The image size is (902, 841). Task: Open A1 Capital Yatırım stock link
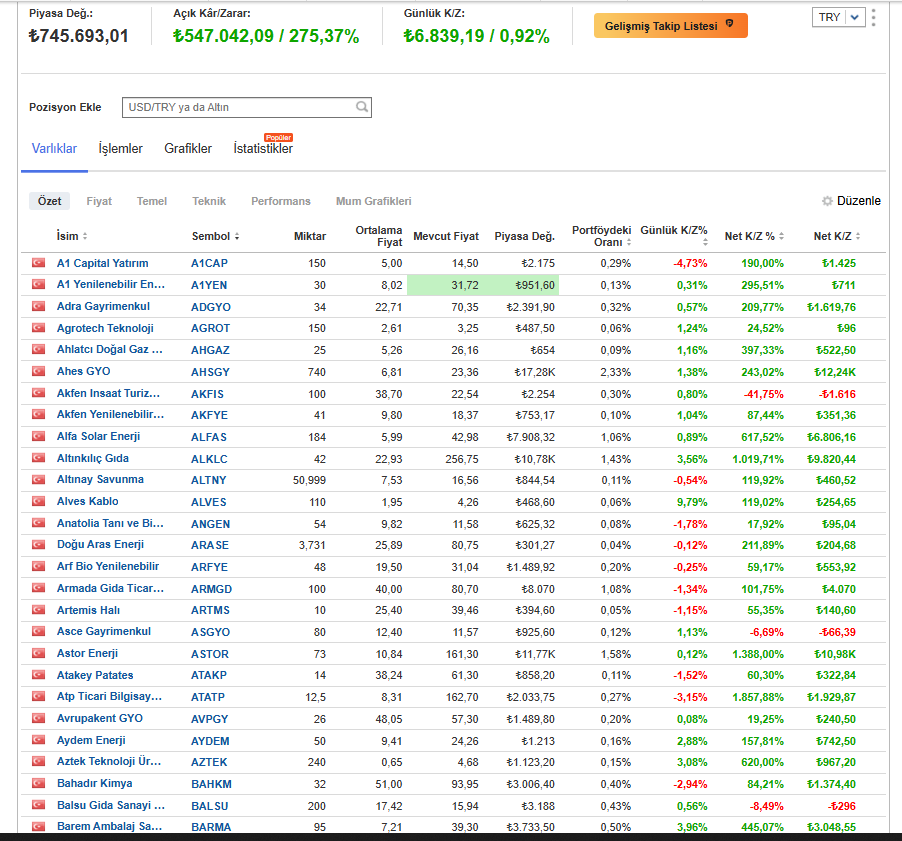click(x=102, y=263)
